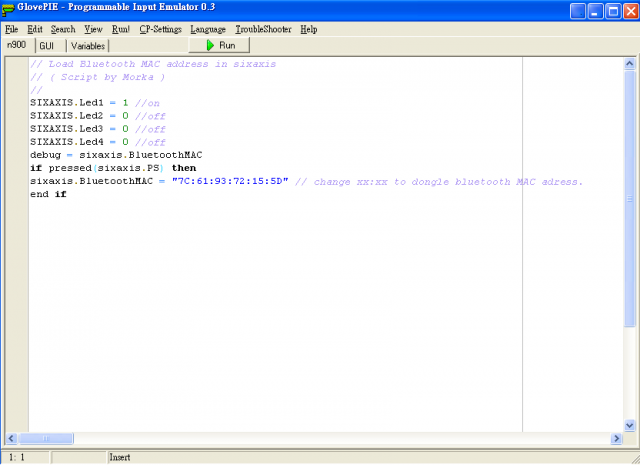Click the line 'SIXAXIS.Led1 = 1'
The image size is (640, 465).
[79, 103]
